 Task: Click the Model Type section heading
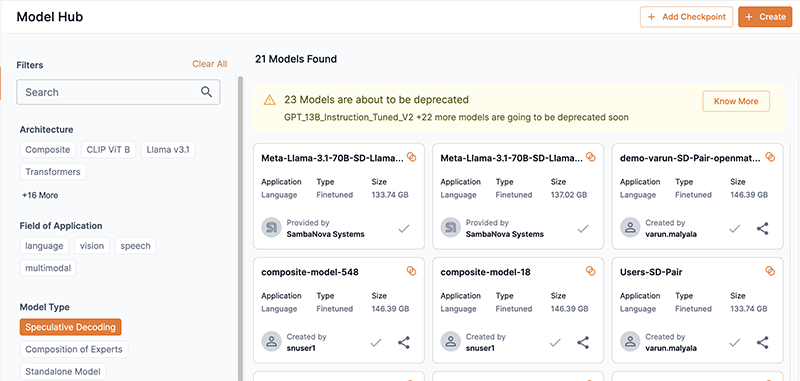pos(44,307)
